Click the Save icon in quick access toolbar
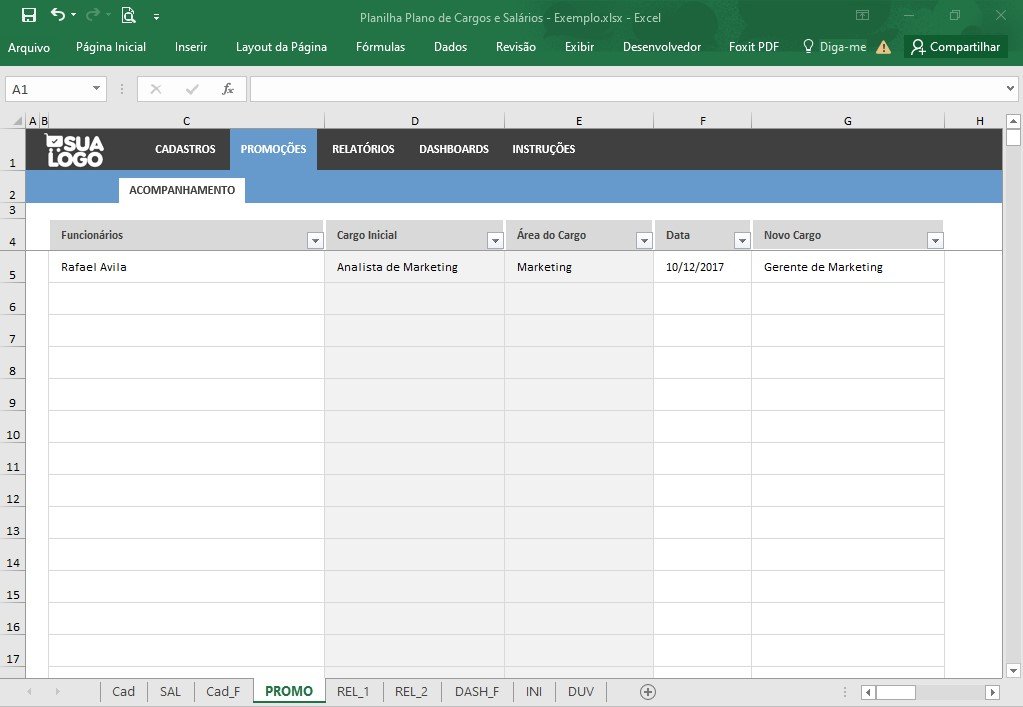Image resolution: width=1023 pixels, height=707 pixels. (29, 15)
